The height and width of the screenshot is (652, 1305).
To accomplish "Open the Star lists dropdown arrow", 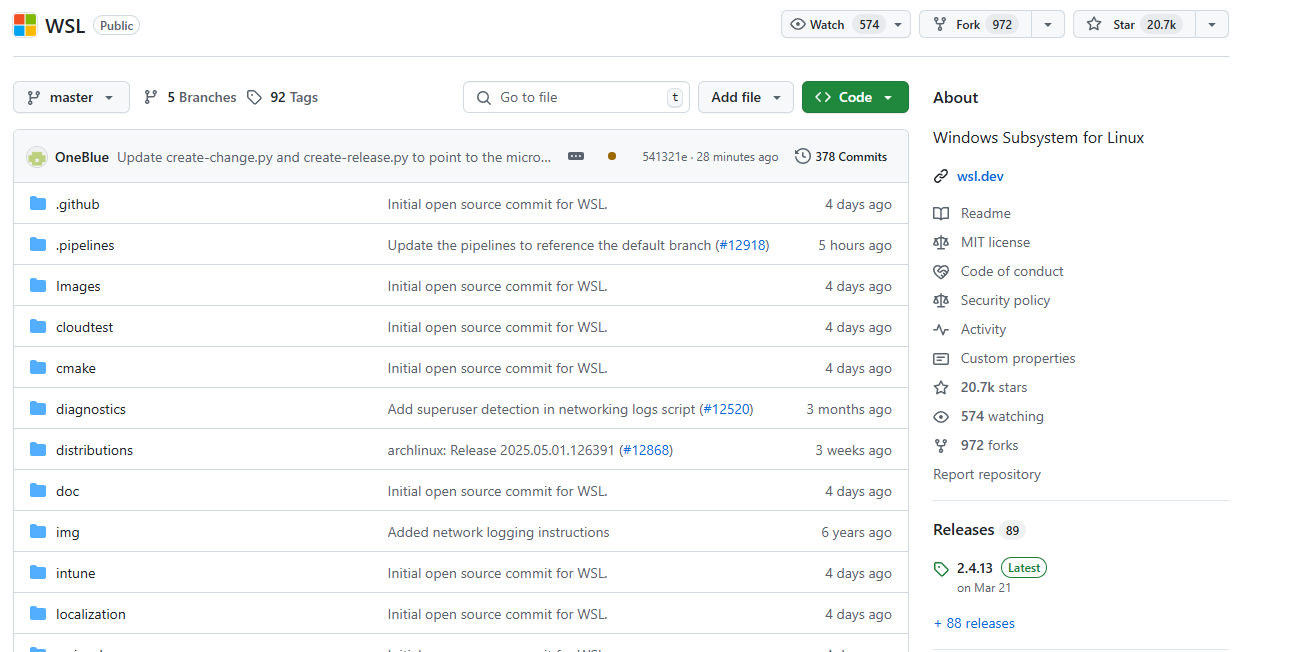I will click(x=1212, y=24).
